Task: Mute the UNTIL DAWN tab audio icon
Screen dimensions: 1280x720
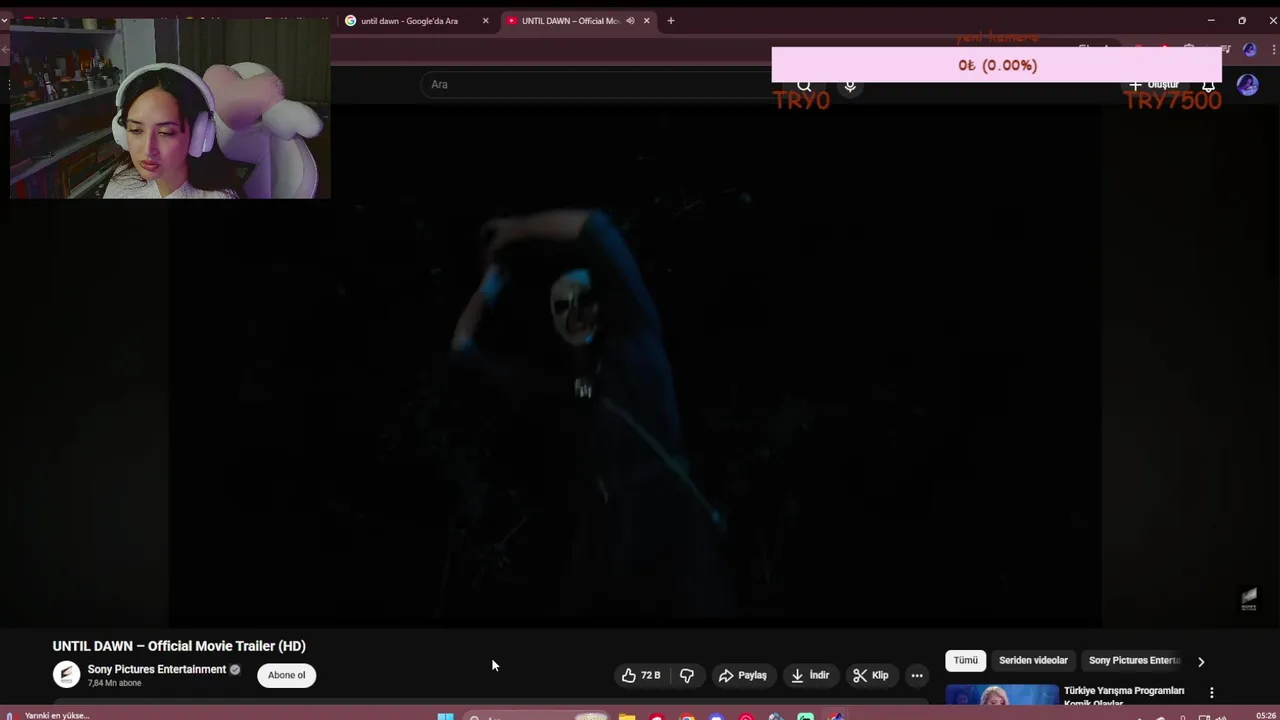Action: click(630, 20)
